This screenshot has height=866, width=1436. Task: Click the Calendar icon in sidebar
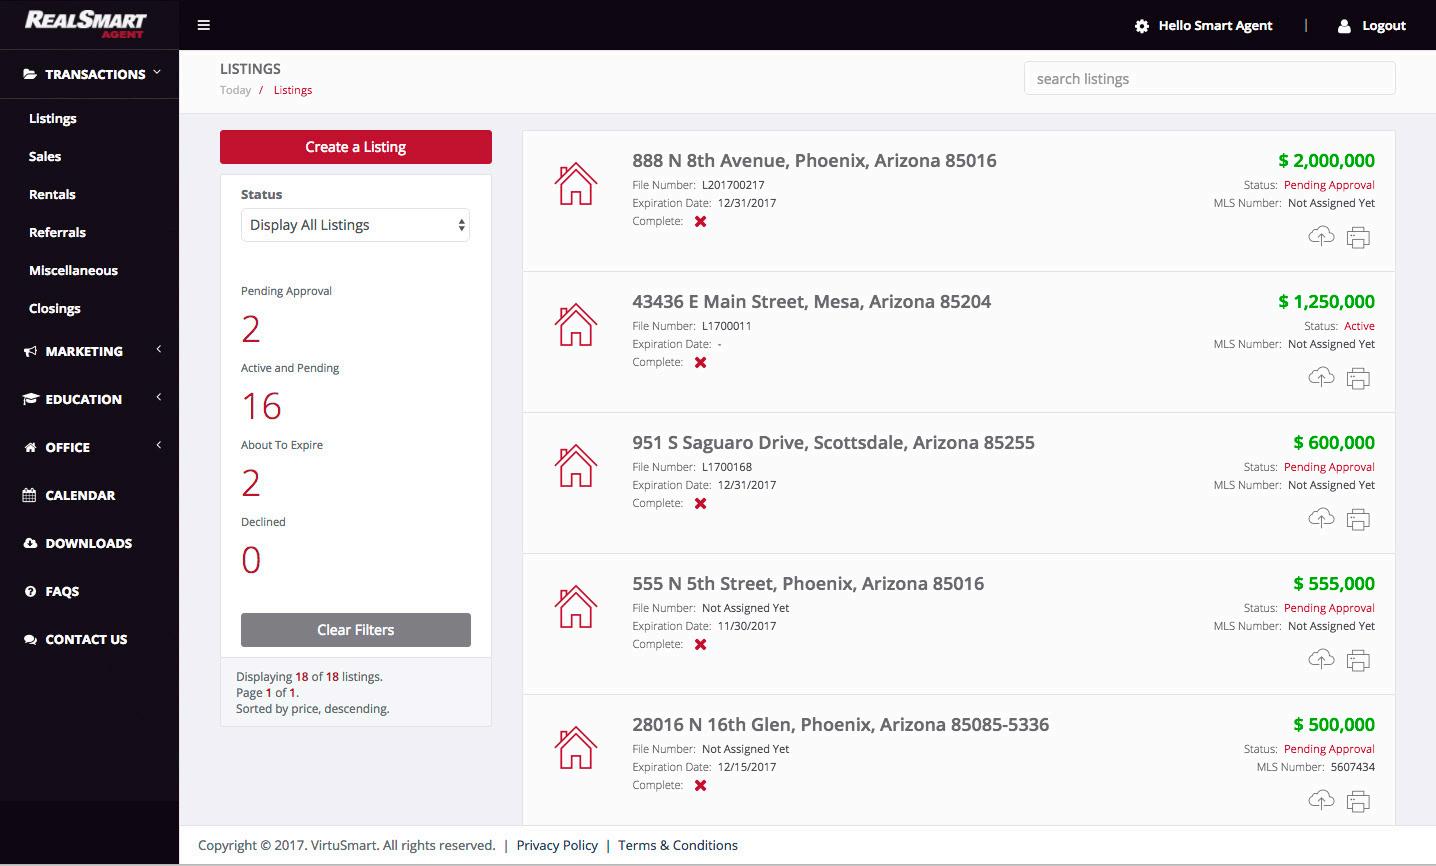[30, 495]
